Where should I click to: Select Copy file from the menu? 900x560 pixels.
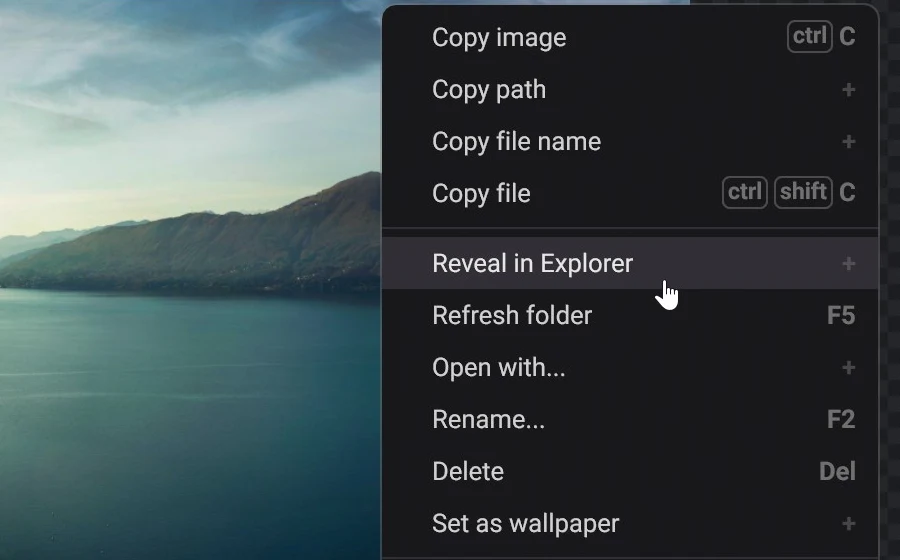coord(630,193)
